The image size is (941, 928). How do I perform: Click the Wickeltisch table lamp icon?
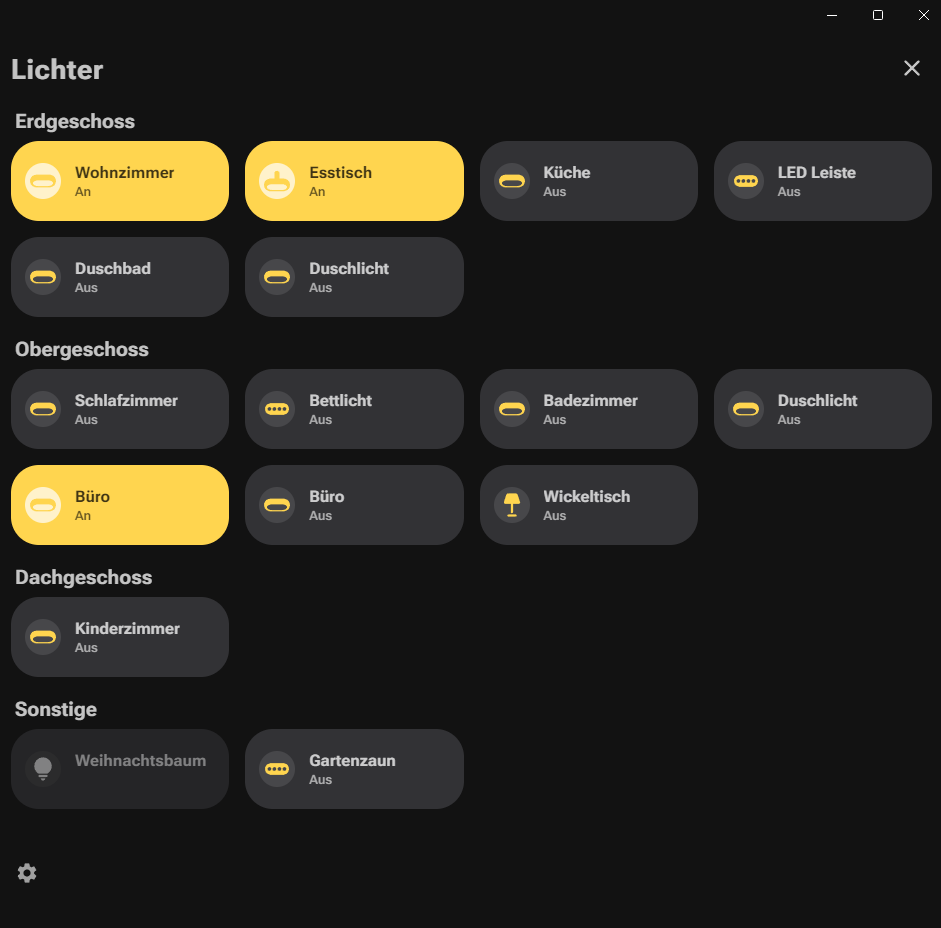pos(512,505)
